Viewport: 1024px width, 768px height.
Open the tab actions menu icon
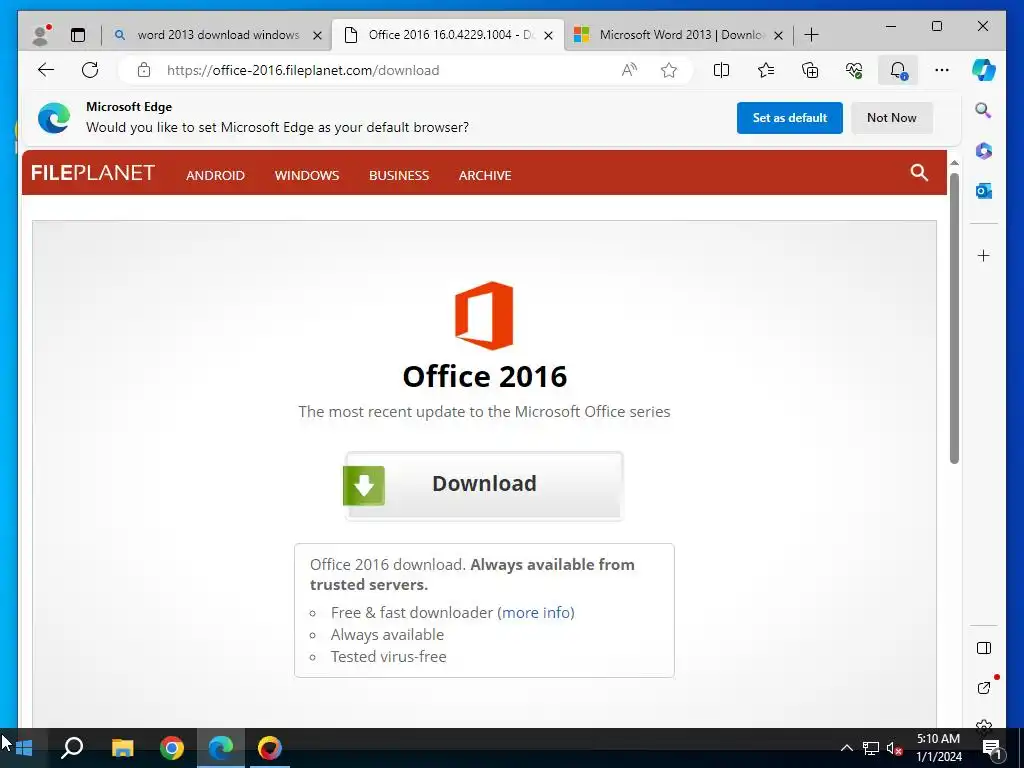click(78, 35)
